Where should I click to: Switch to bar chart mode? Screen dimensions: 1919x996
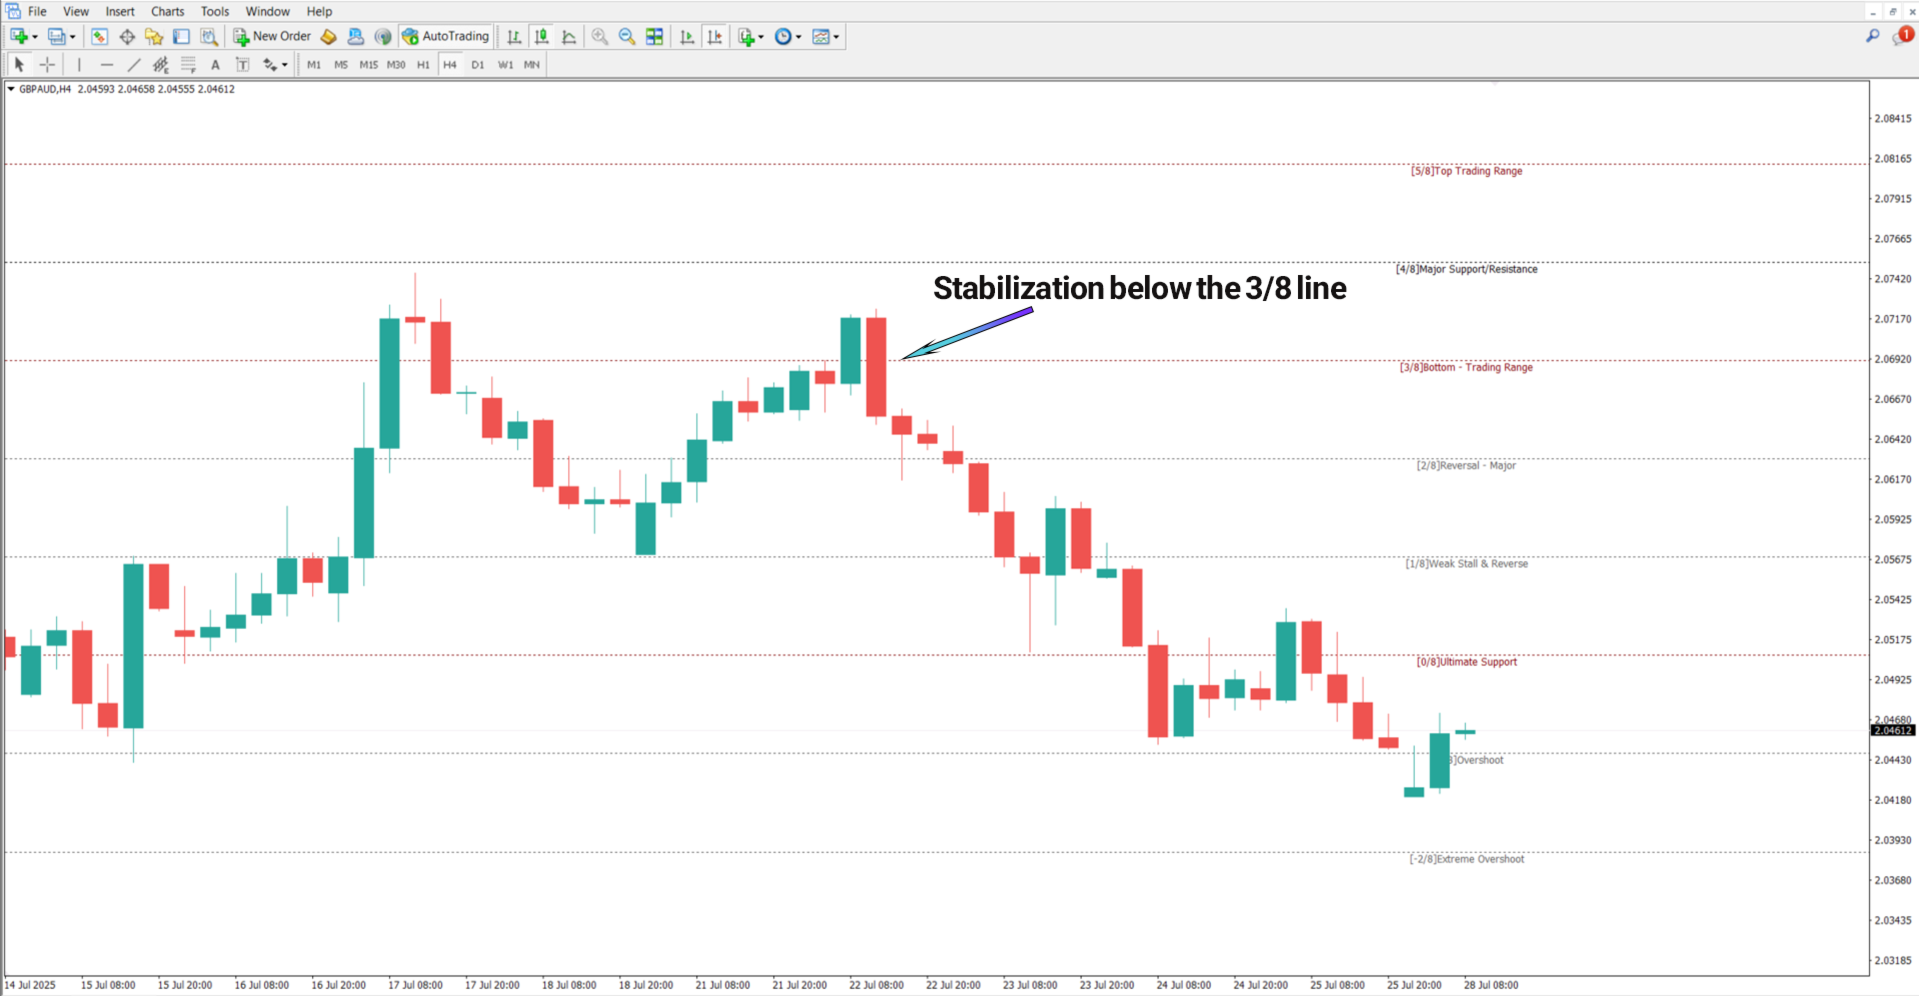pyautogui.click(x=514, y=36)
